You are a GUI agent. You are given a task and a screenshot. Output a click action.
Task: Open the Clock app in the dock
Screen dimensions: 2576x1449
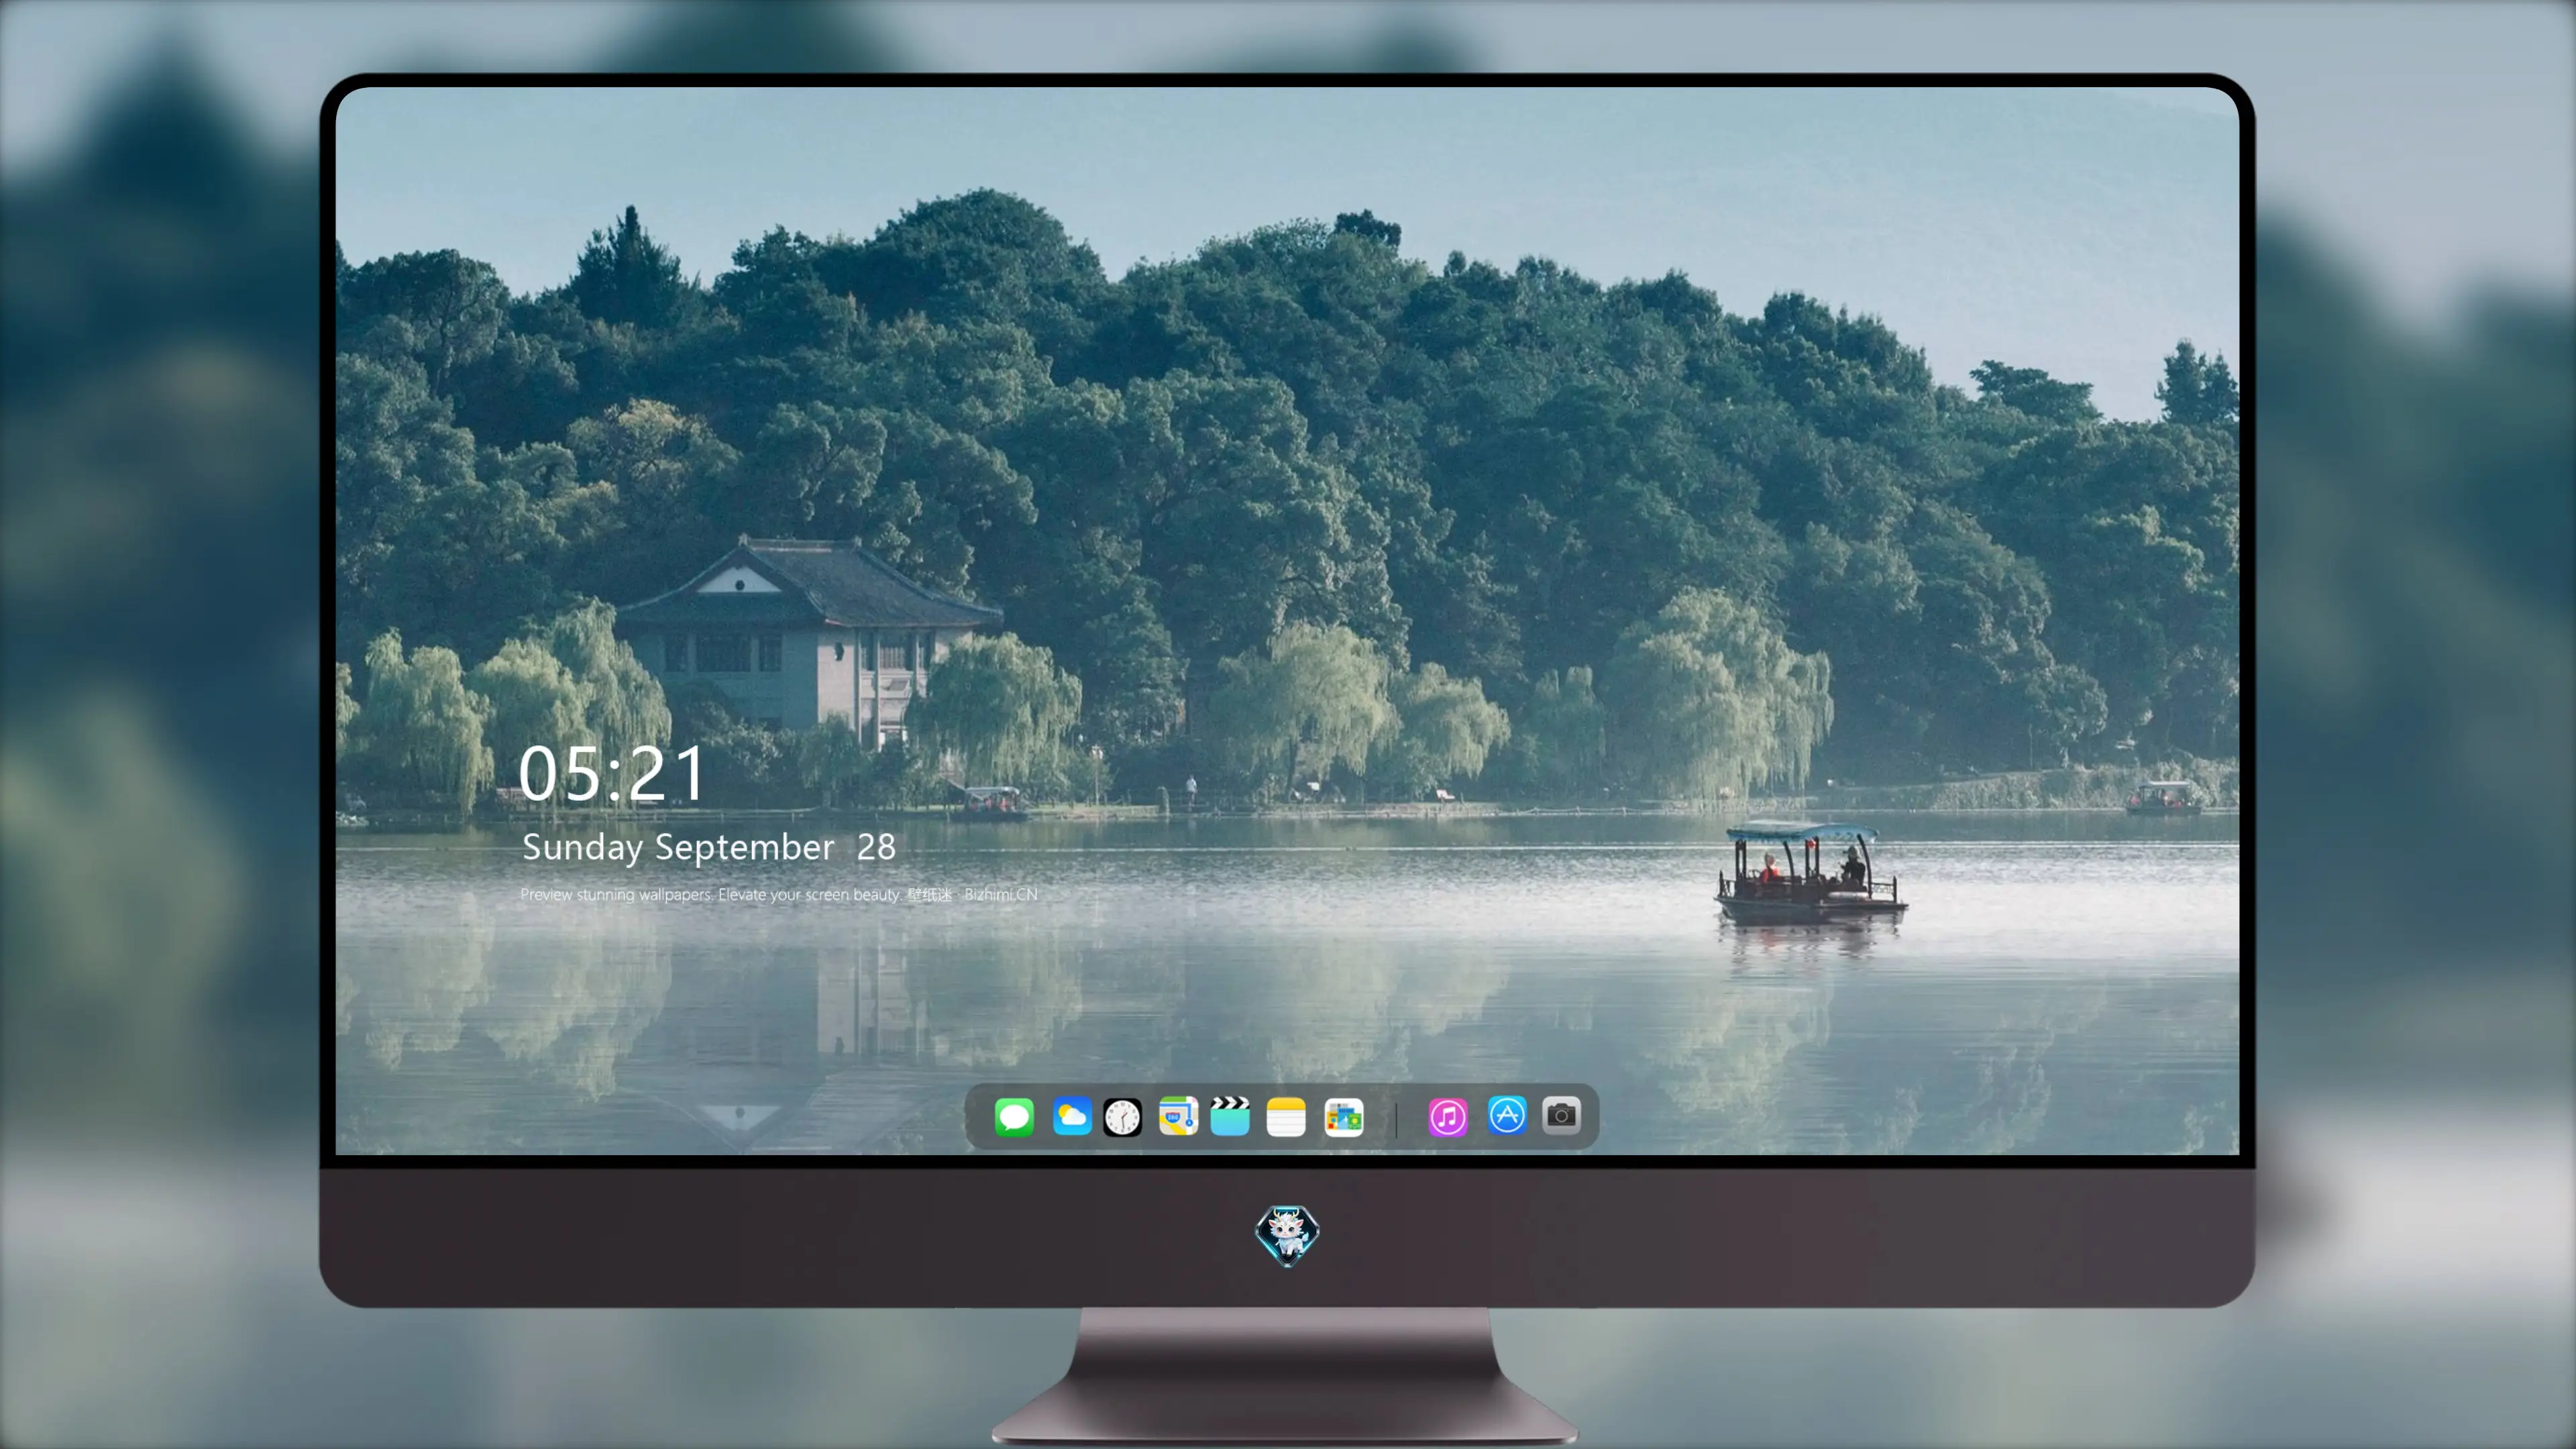1122,1116
